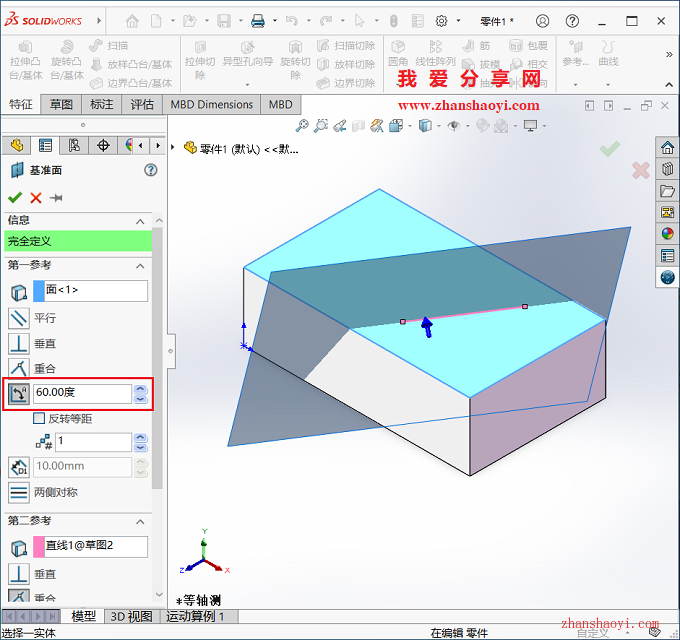Screen dimensions: 680x640
Task: Open the 草图 tab
Action: (x=61, y=104)
